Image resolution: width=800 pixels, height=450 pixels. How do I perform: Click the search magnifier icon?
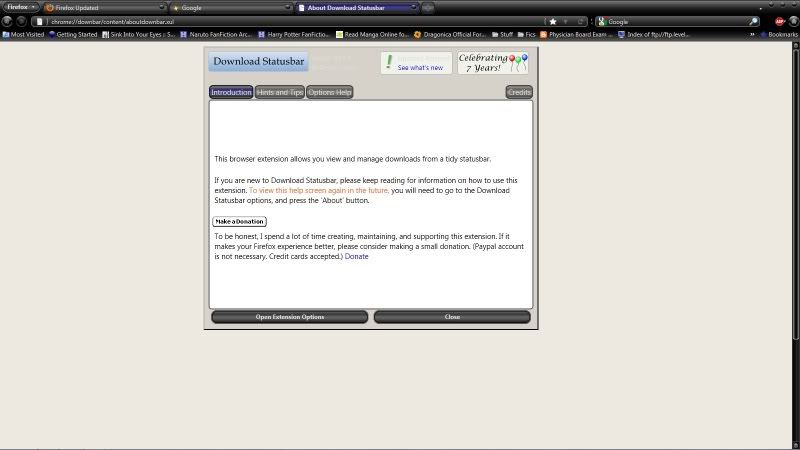pyautogui.click(x=754, y=21)
